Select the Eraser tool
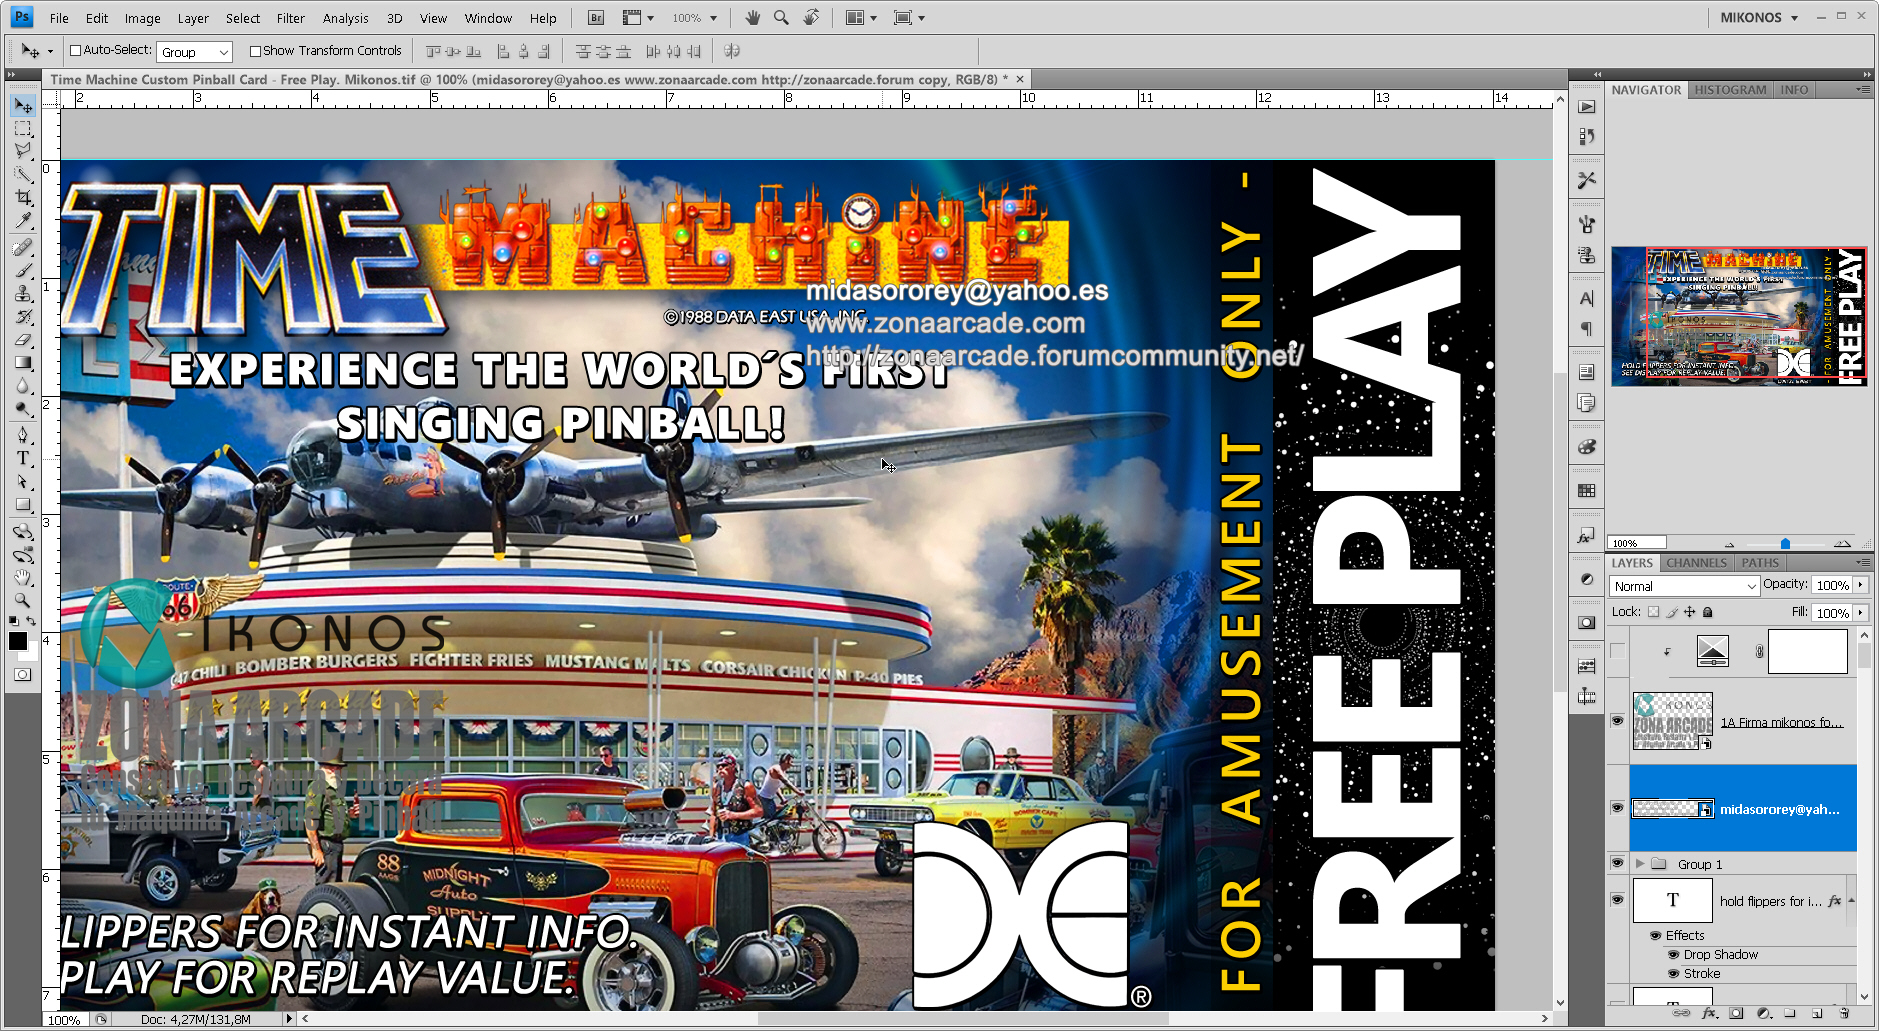The width and height of the screenshot is (1879, 1031). [23, 340]
